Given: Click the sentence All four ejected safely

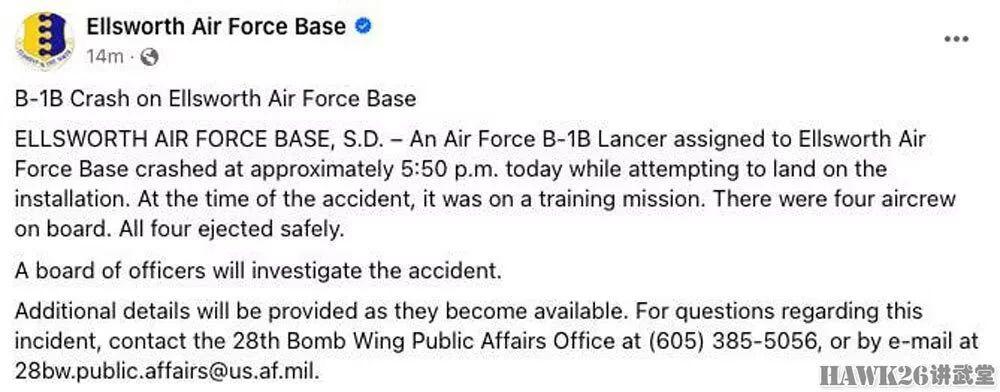Looking at the screenshot, I should click(x=231, y=229).
